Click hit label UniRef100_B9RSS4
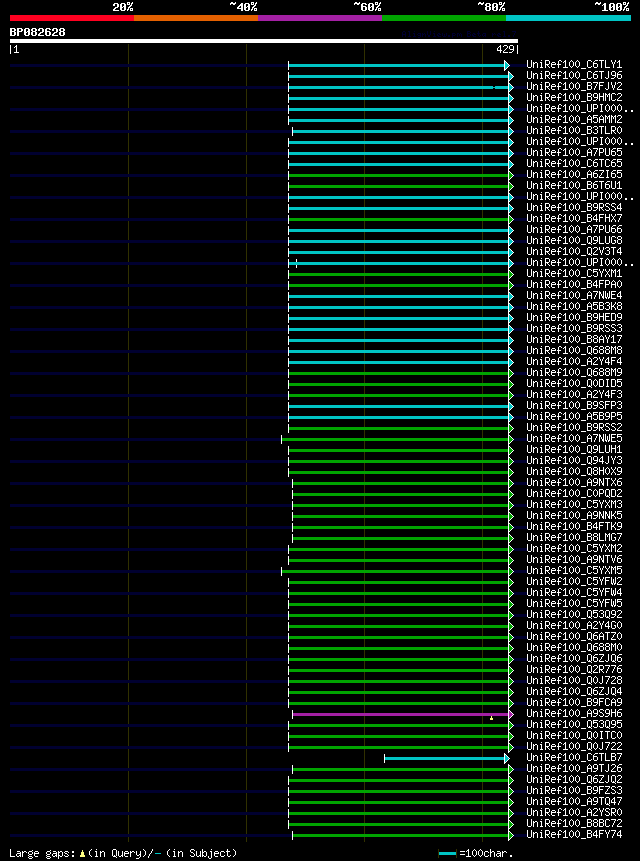The height and width of the screenshot is (861, 640). coord(574,208)
